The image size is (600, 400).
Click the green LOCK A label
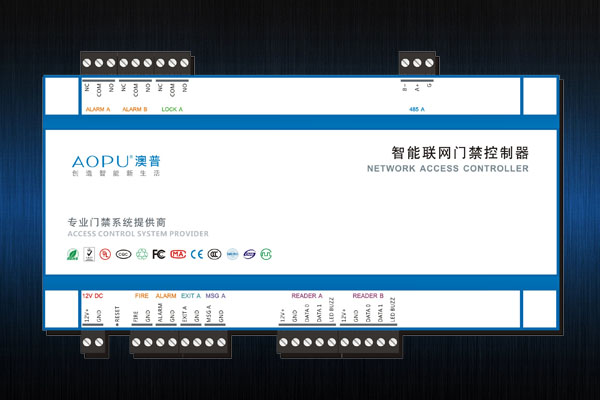point(172,109)
